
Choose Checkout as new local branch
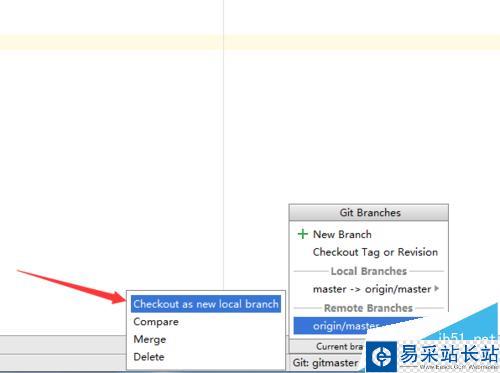coord(206,304)
